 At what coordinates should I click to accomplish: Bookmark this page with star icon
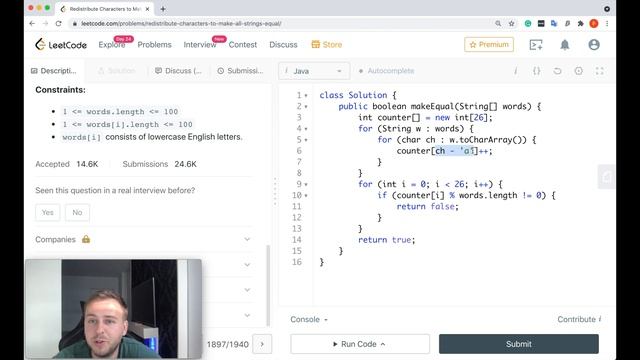(x=511, y=24)
